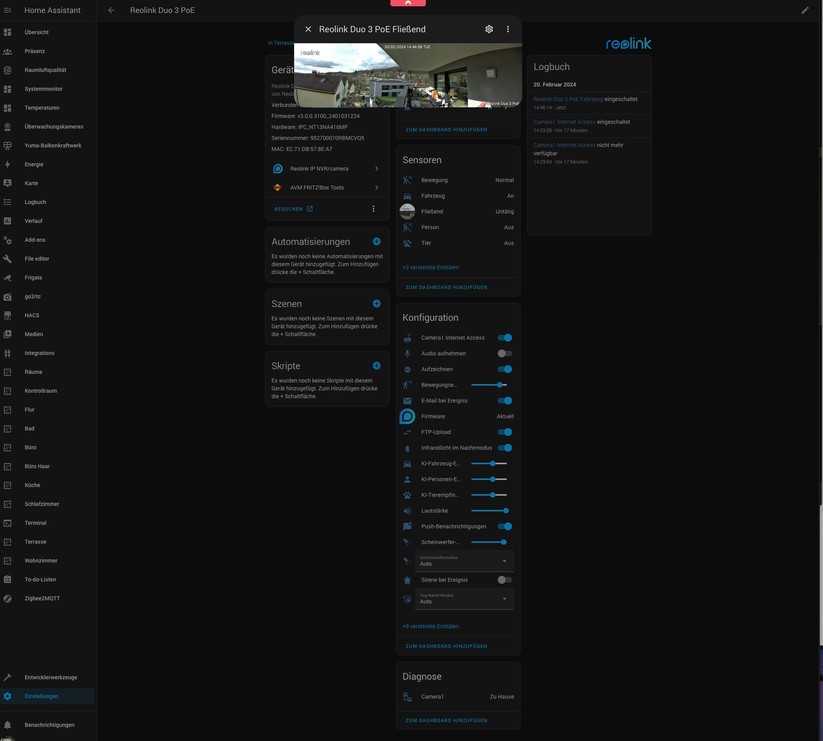Open three-dot menu in camera dialog header

[508, 29]
